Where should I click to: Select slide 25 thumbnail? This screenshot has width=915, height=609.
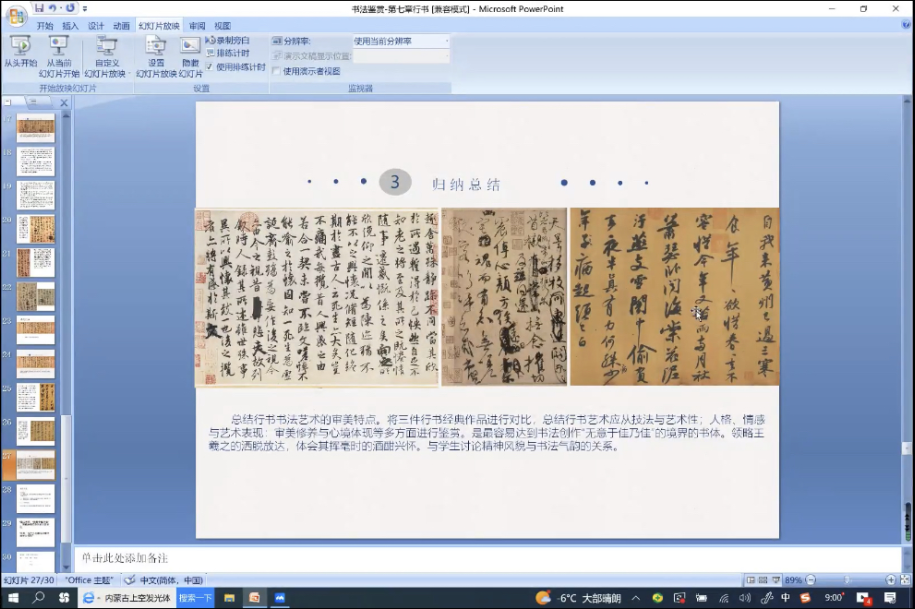(36, 398)
